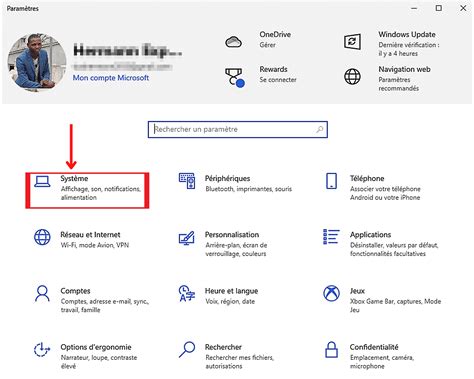Open Options d'ergonomie title

[96, 347]
